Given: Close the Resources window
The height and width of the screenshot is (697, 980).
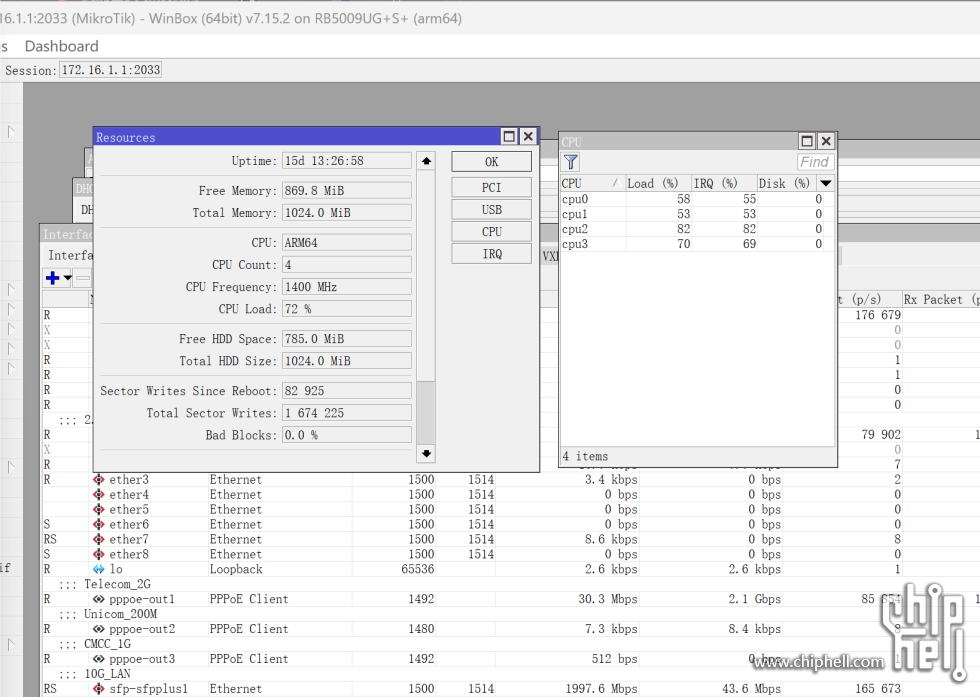Looking at the screenshot, I should (x=528, y=136).
